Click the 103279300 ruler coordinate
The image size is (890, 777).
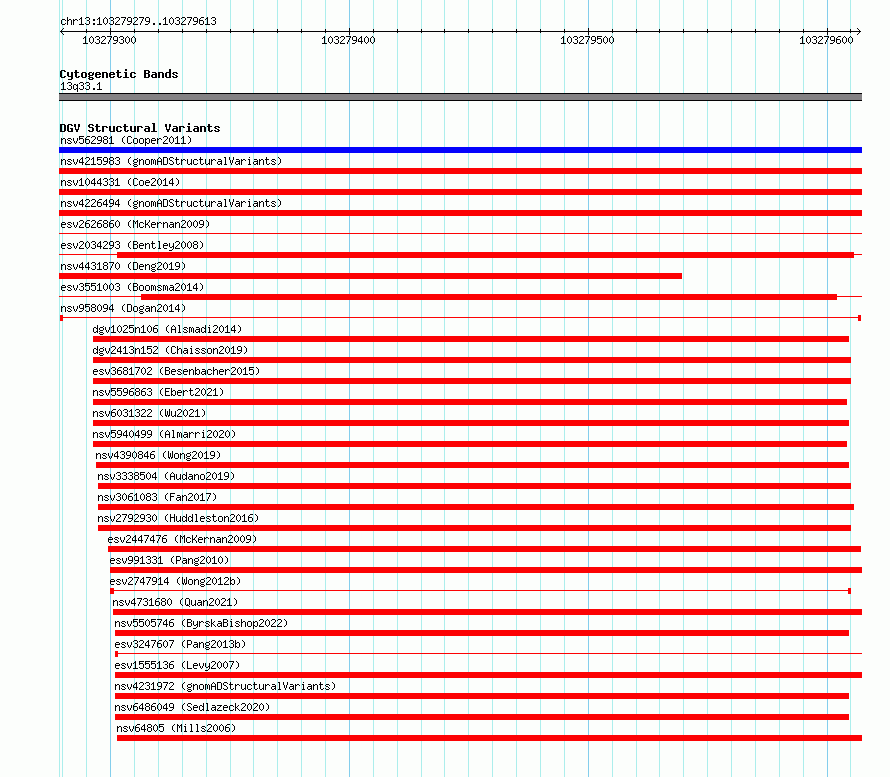pyautogui.click(x=110, y=40)
